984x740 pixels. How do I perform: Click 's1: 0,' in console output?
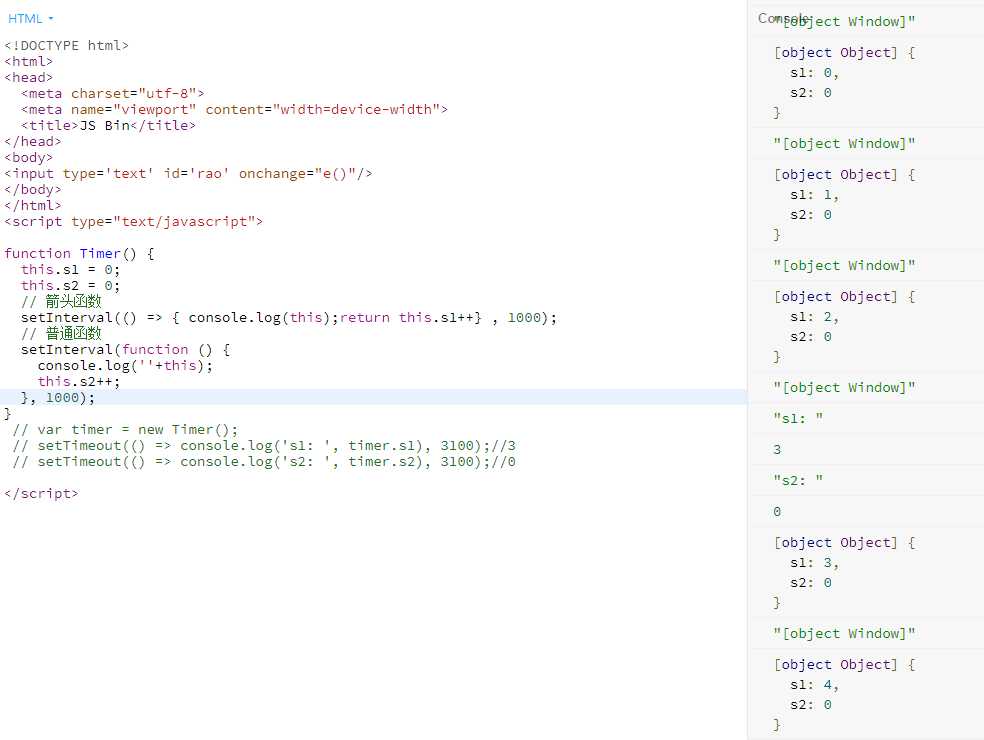pyautogui.click(x=815, y=73)
